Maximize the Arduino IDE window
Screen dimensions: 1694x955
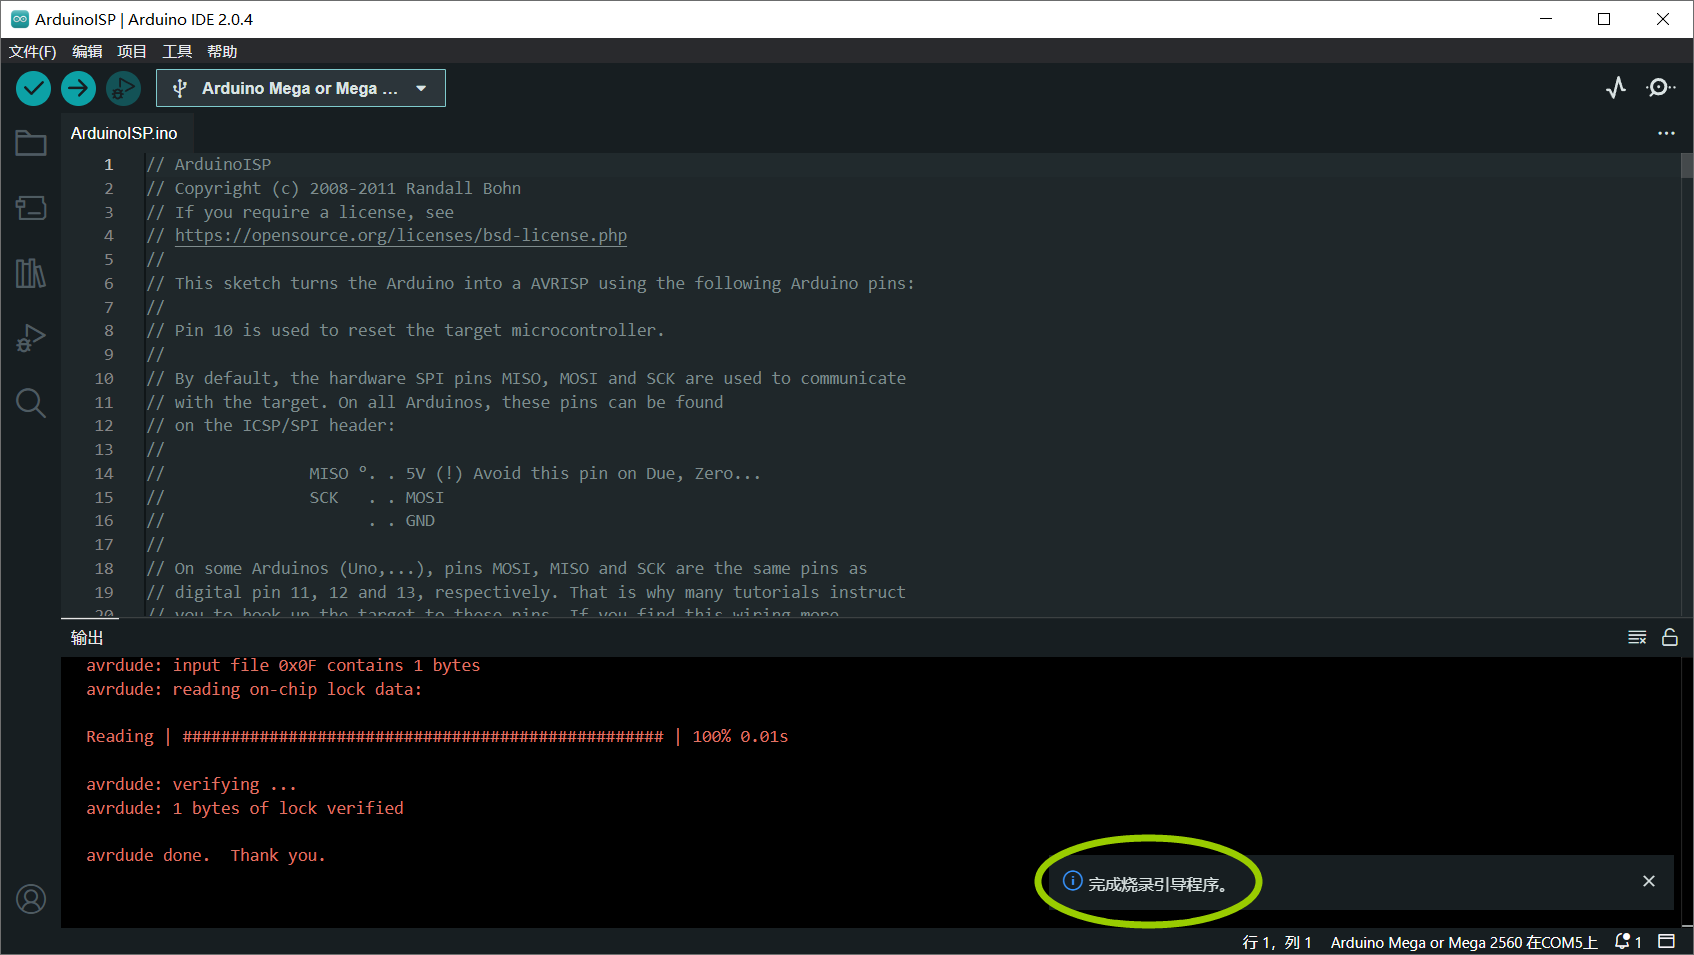(1604, 19)
